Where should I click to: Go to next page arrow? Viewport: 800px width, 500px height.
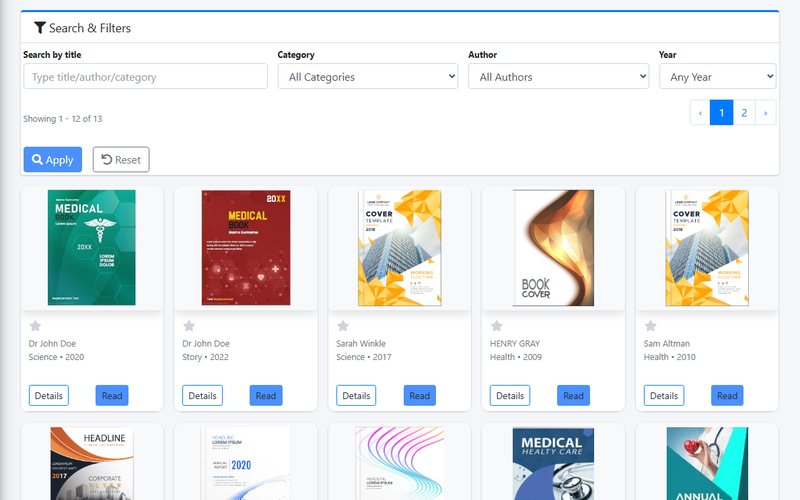(765, 113)
